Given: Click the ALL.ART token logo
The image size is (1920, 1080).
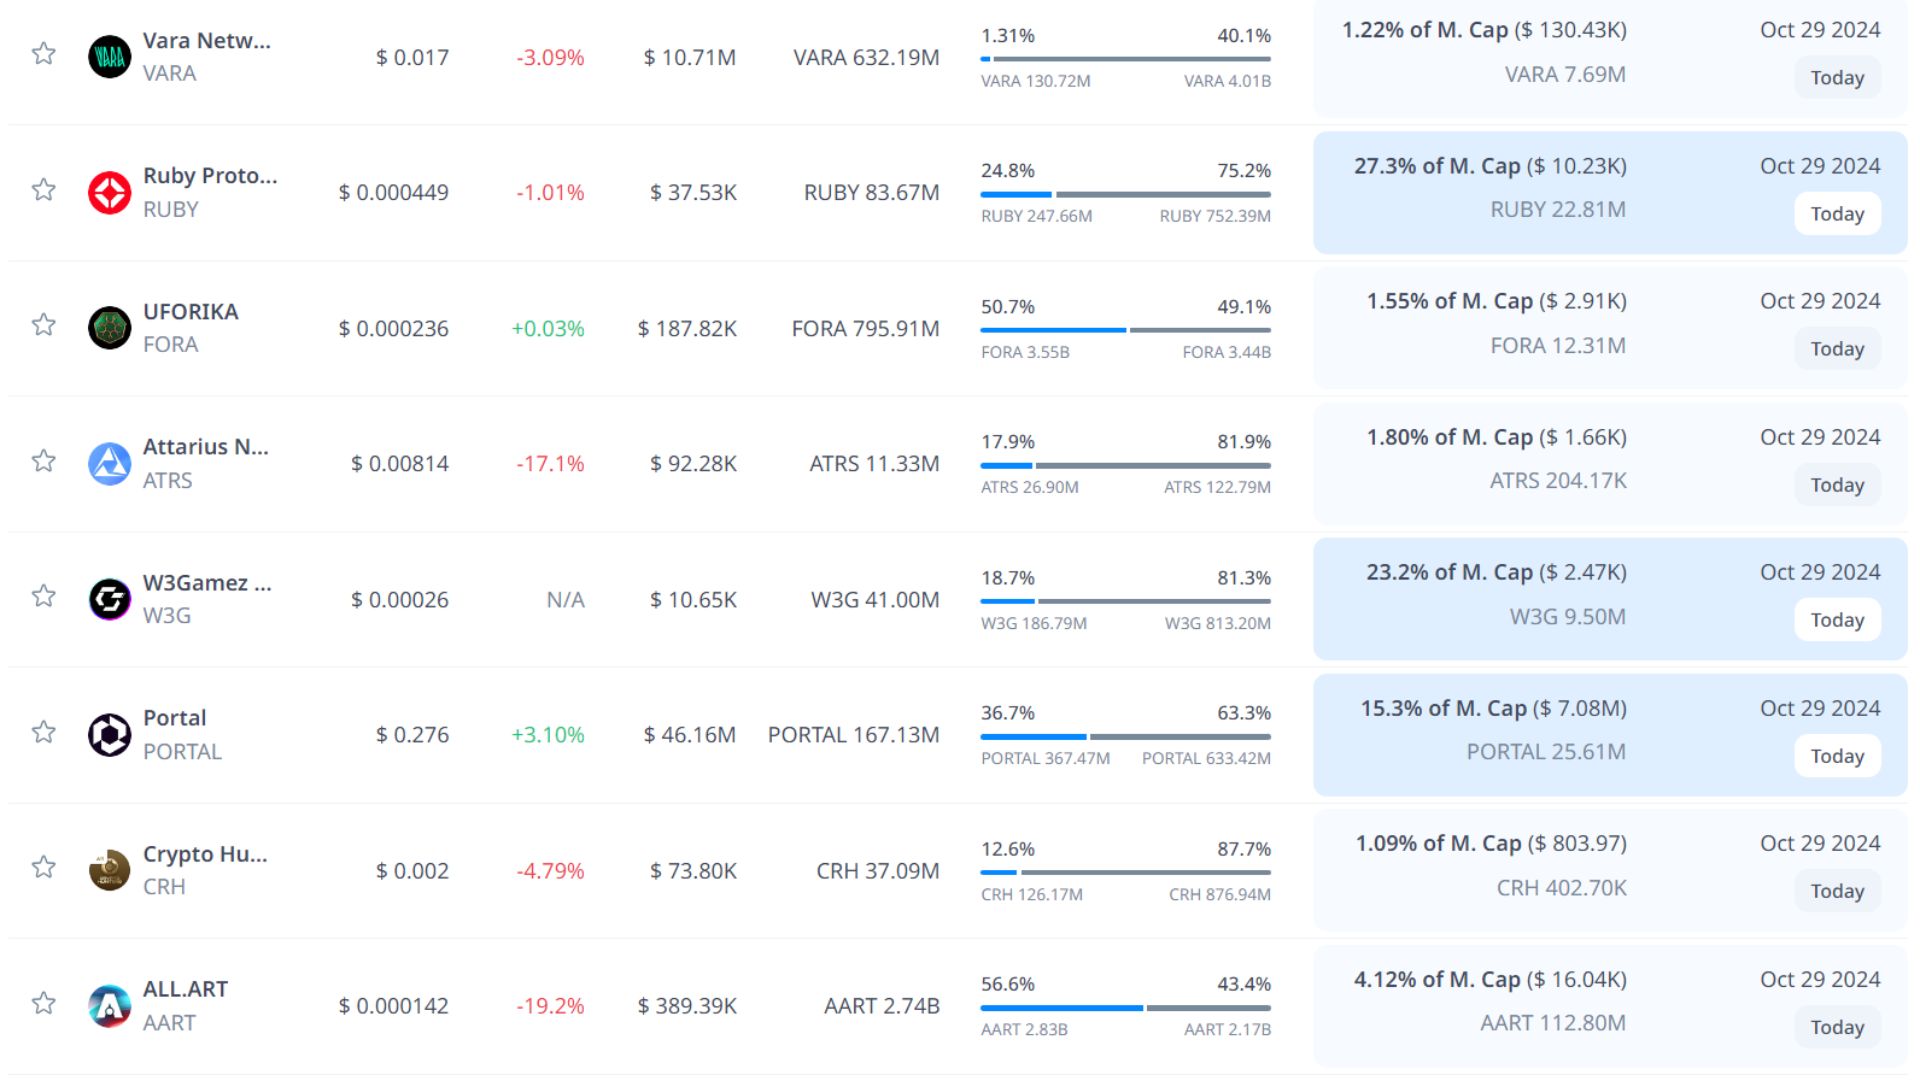Looking at the screenshot, I should point(110,1006).
